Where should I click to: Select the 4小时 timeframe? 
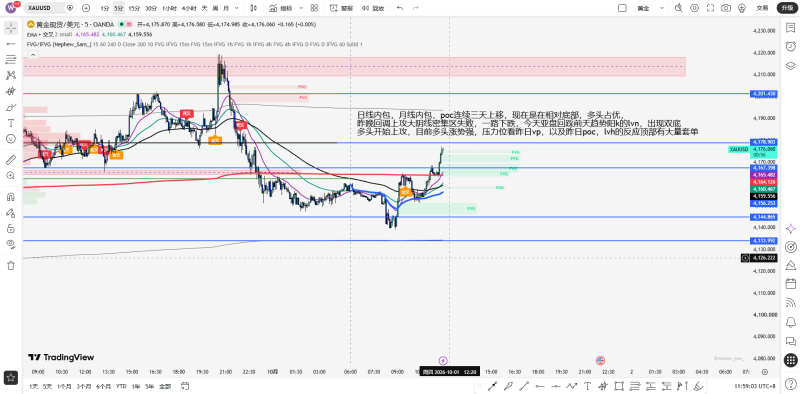(188, 8)
